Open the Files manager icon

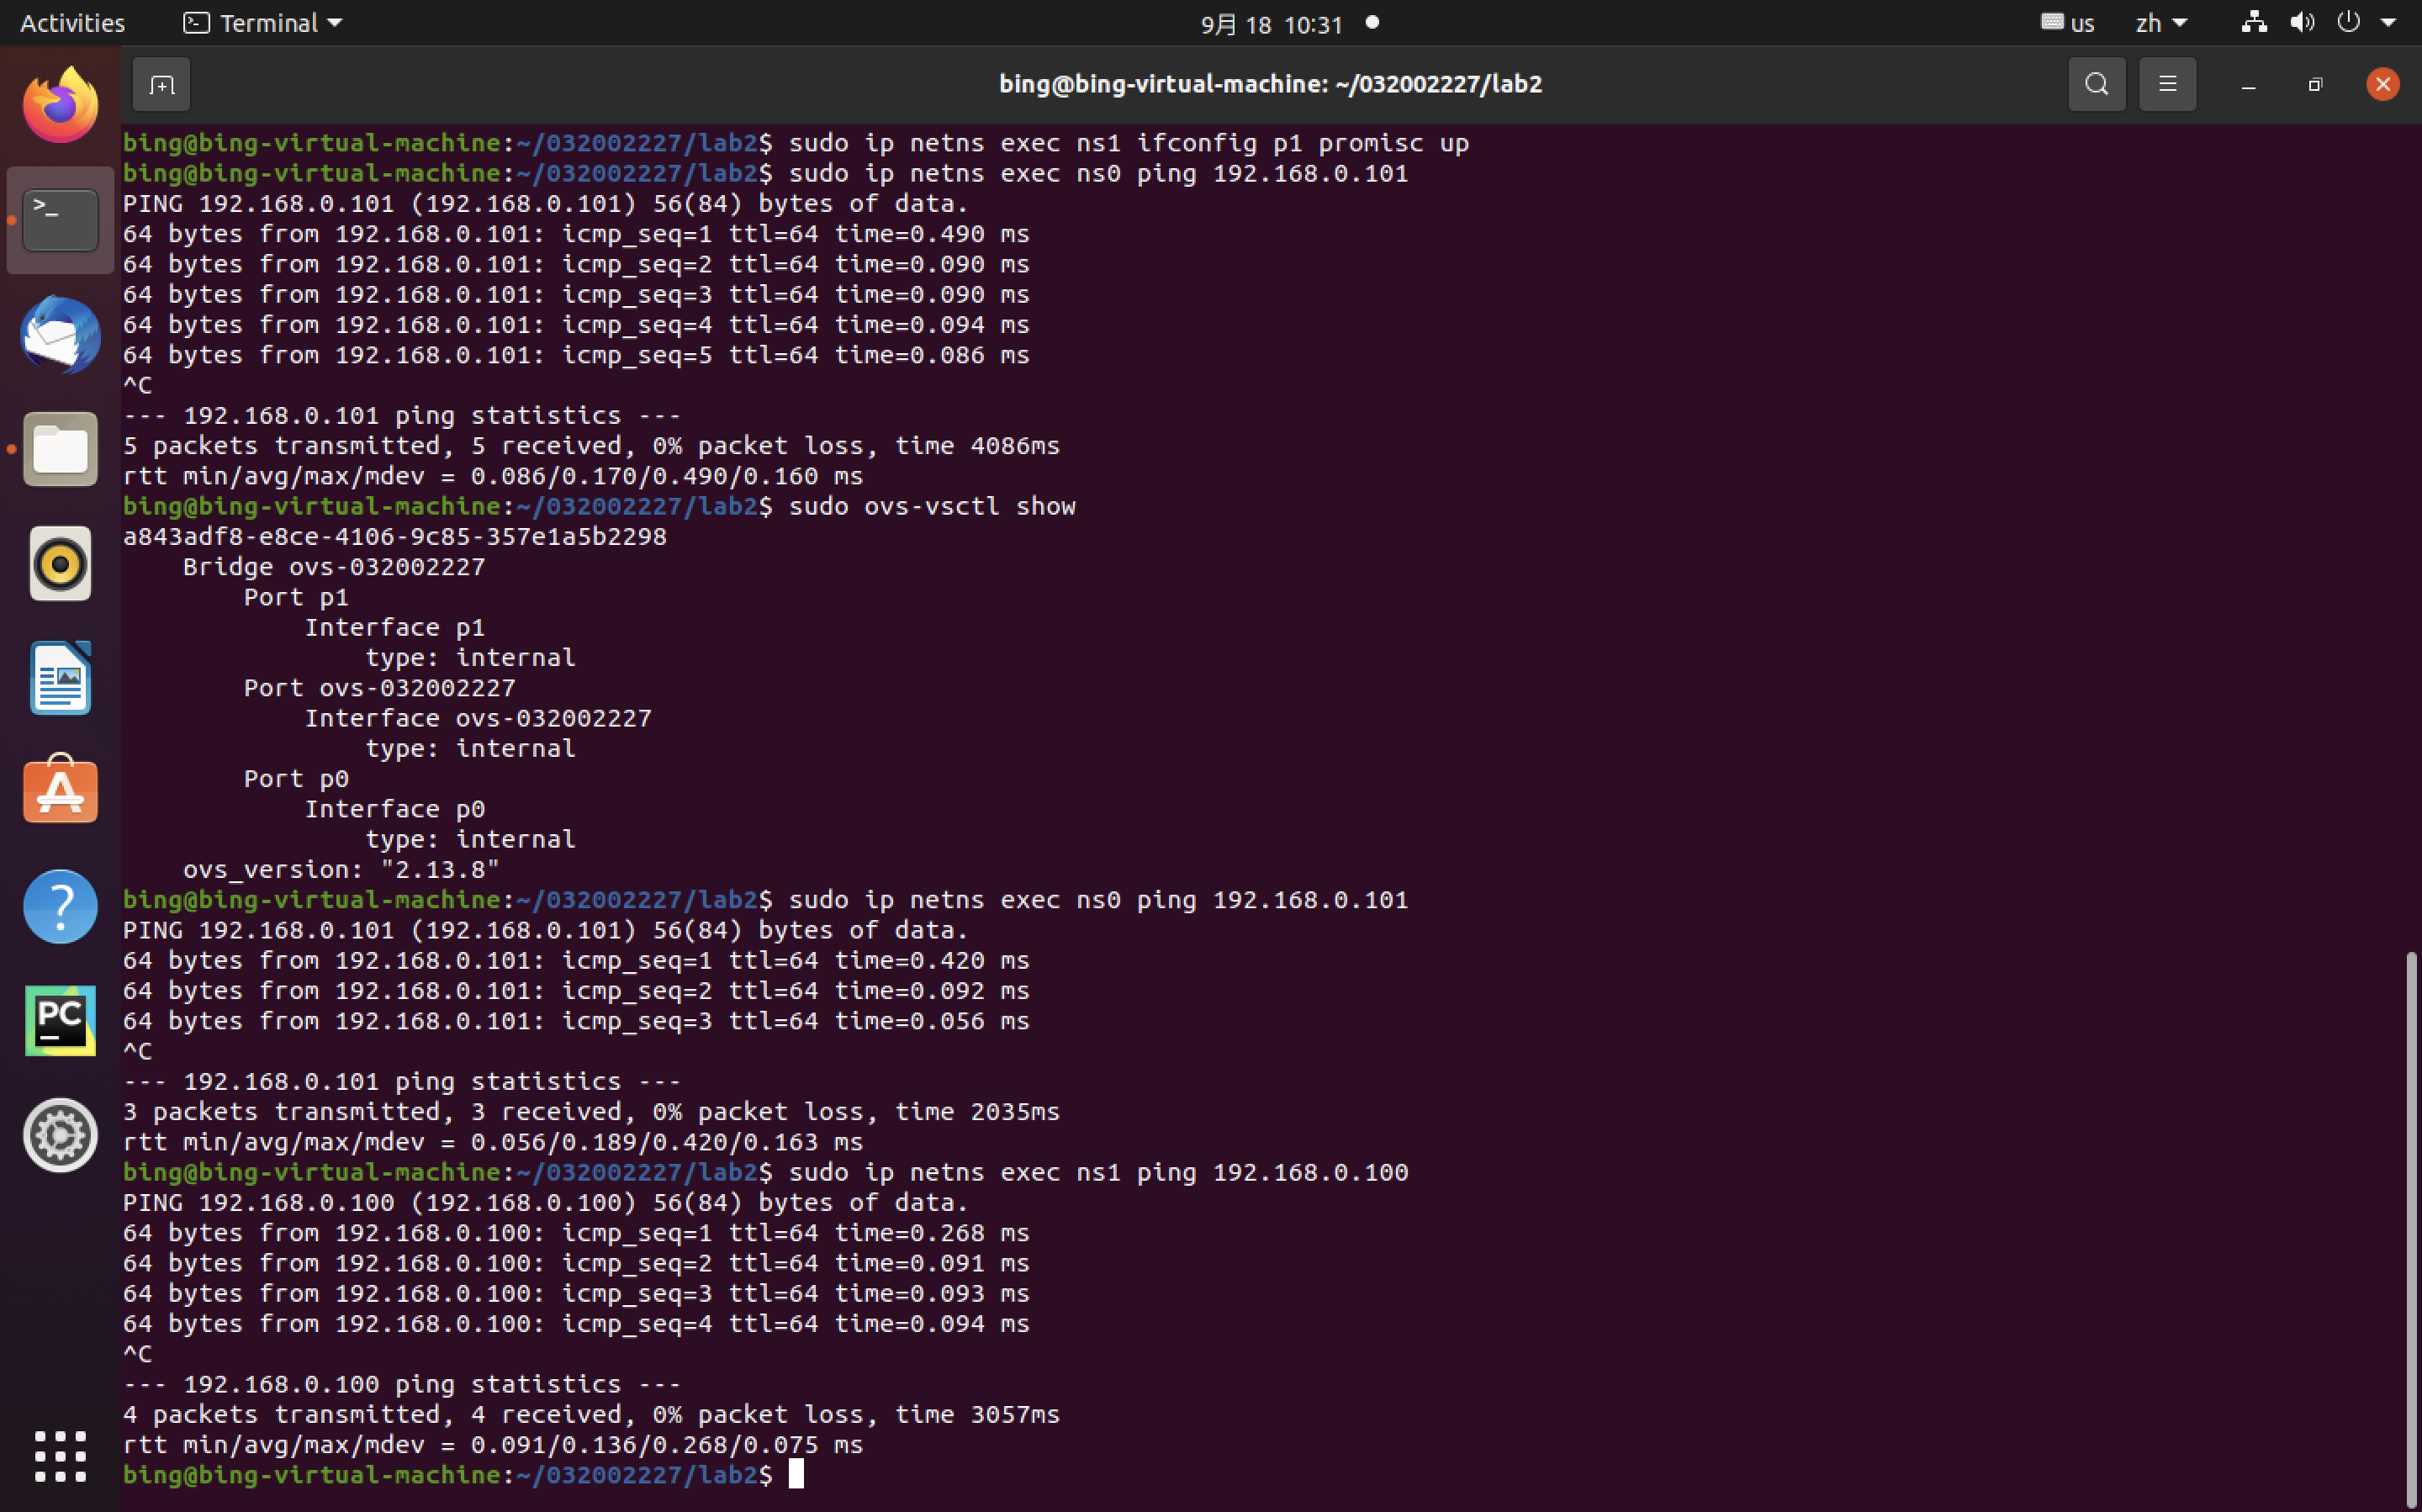pyautogui.click(x=60, y=450)
